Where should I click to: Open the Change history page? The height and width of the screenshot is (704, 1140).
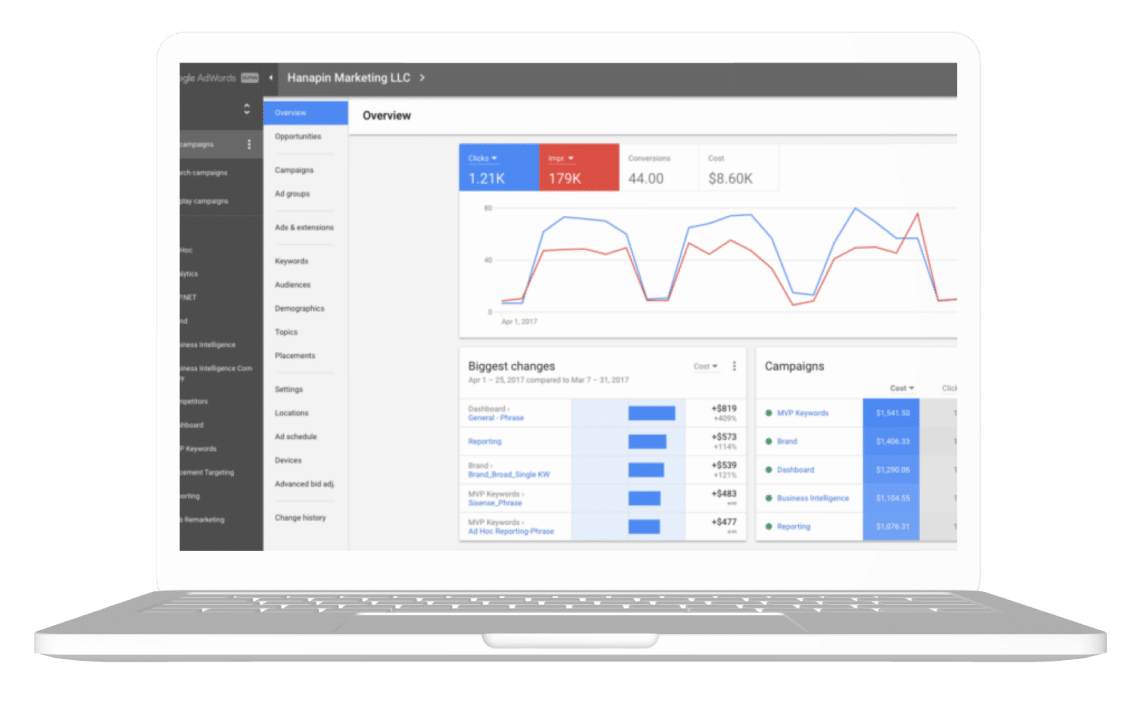tap(300, 518)
